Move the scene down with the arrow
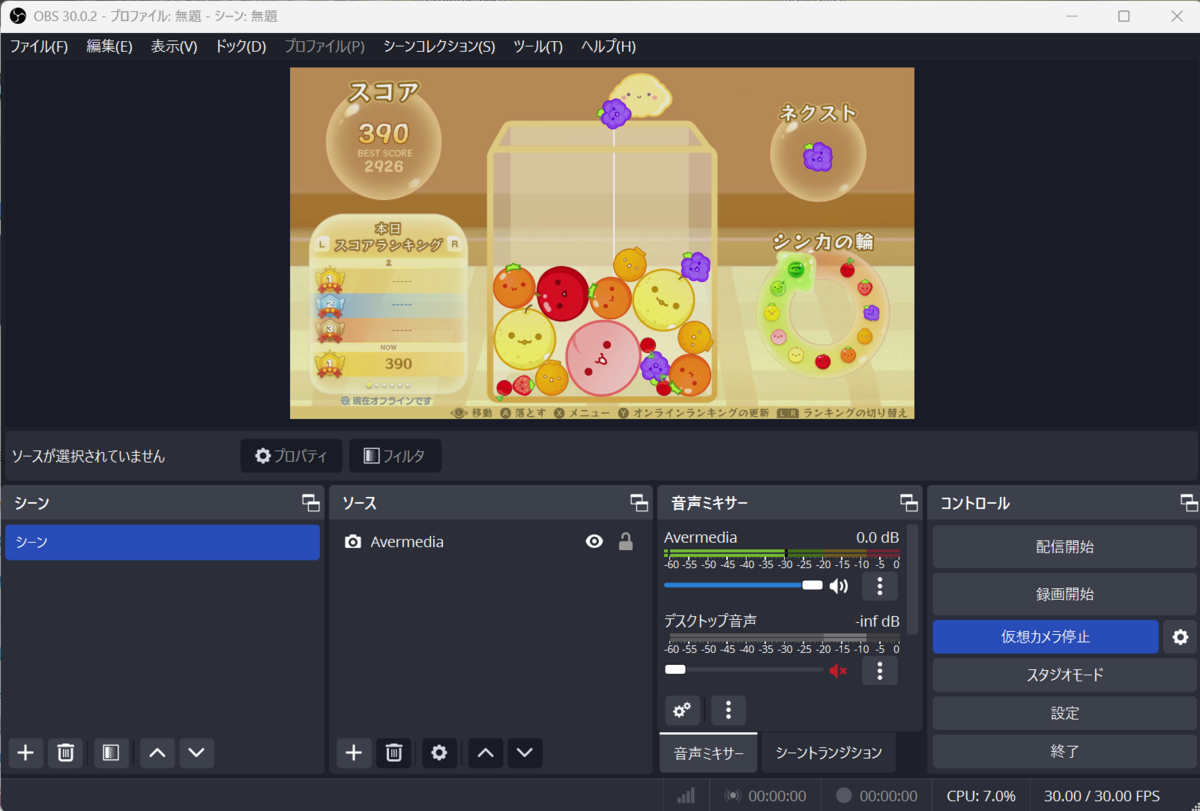This screenshot has height=811, width=1200. [197, 752]
